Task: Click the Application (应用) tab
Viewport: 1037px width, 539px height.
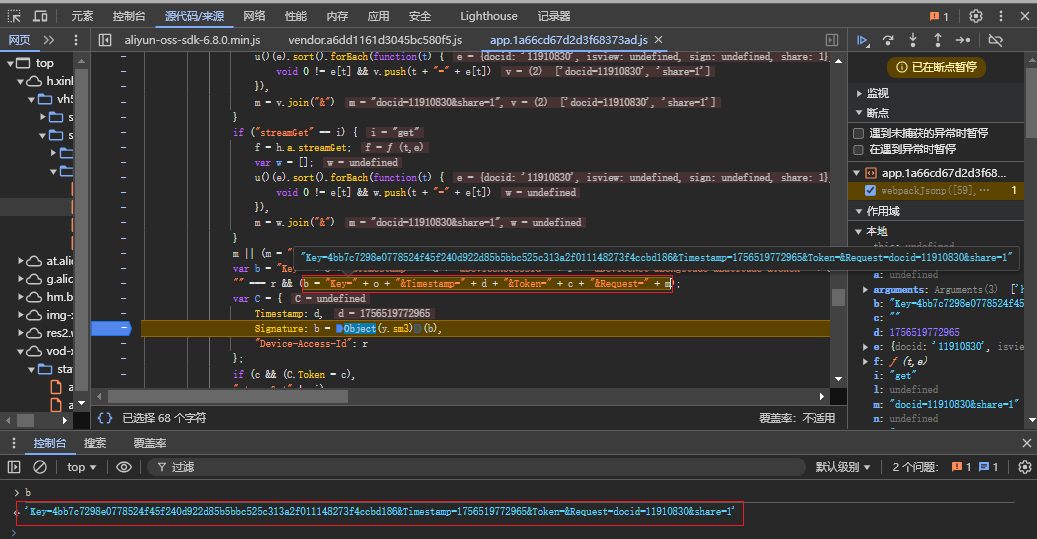Action: [378, 16]
